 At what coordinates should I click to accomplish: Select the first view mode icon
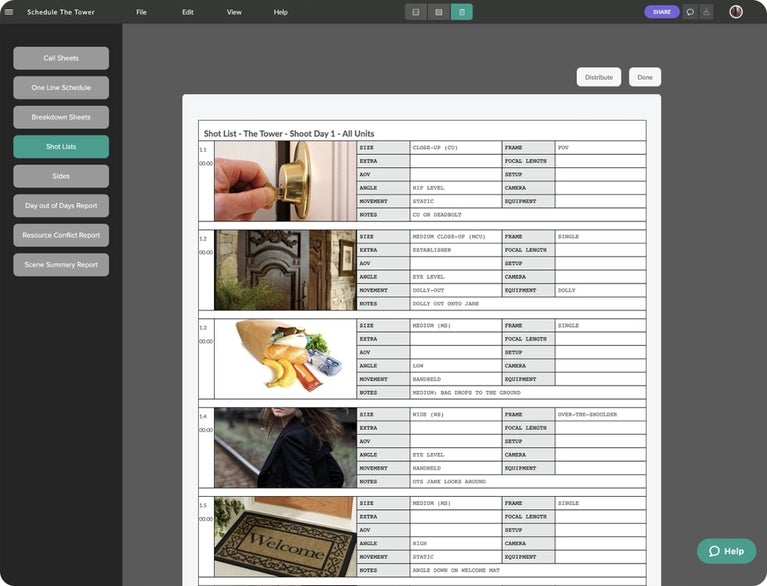tap(416, 12)
